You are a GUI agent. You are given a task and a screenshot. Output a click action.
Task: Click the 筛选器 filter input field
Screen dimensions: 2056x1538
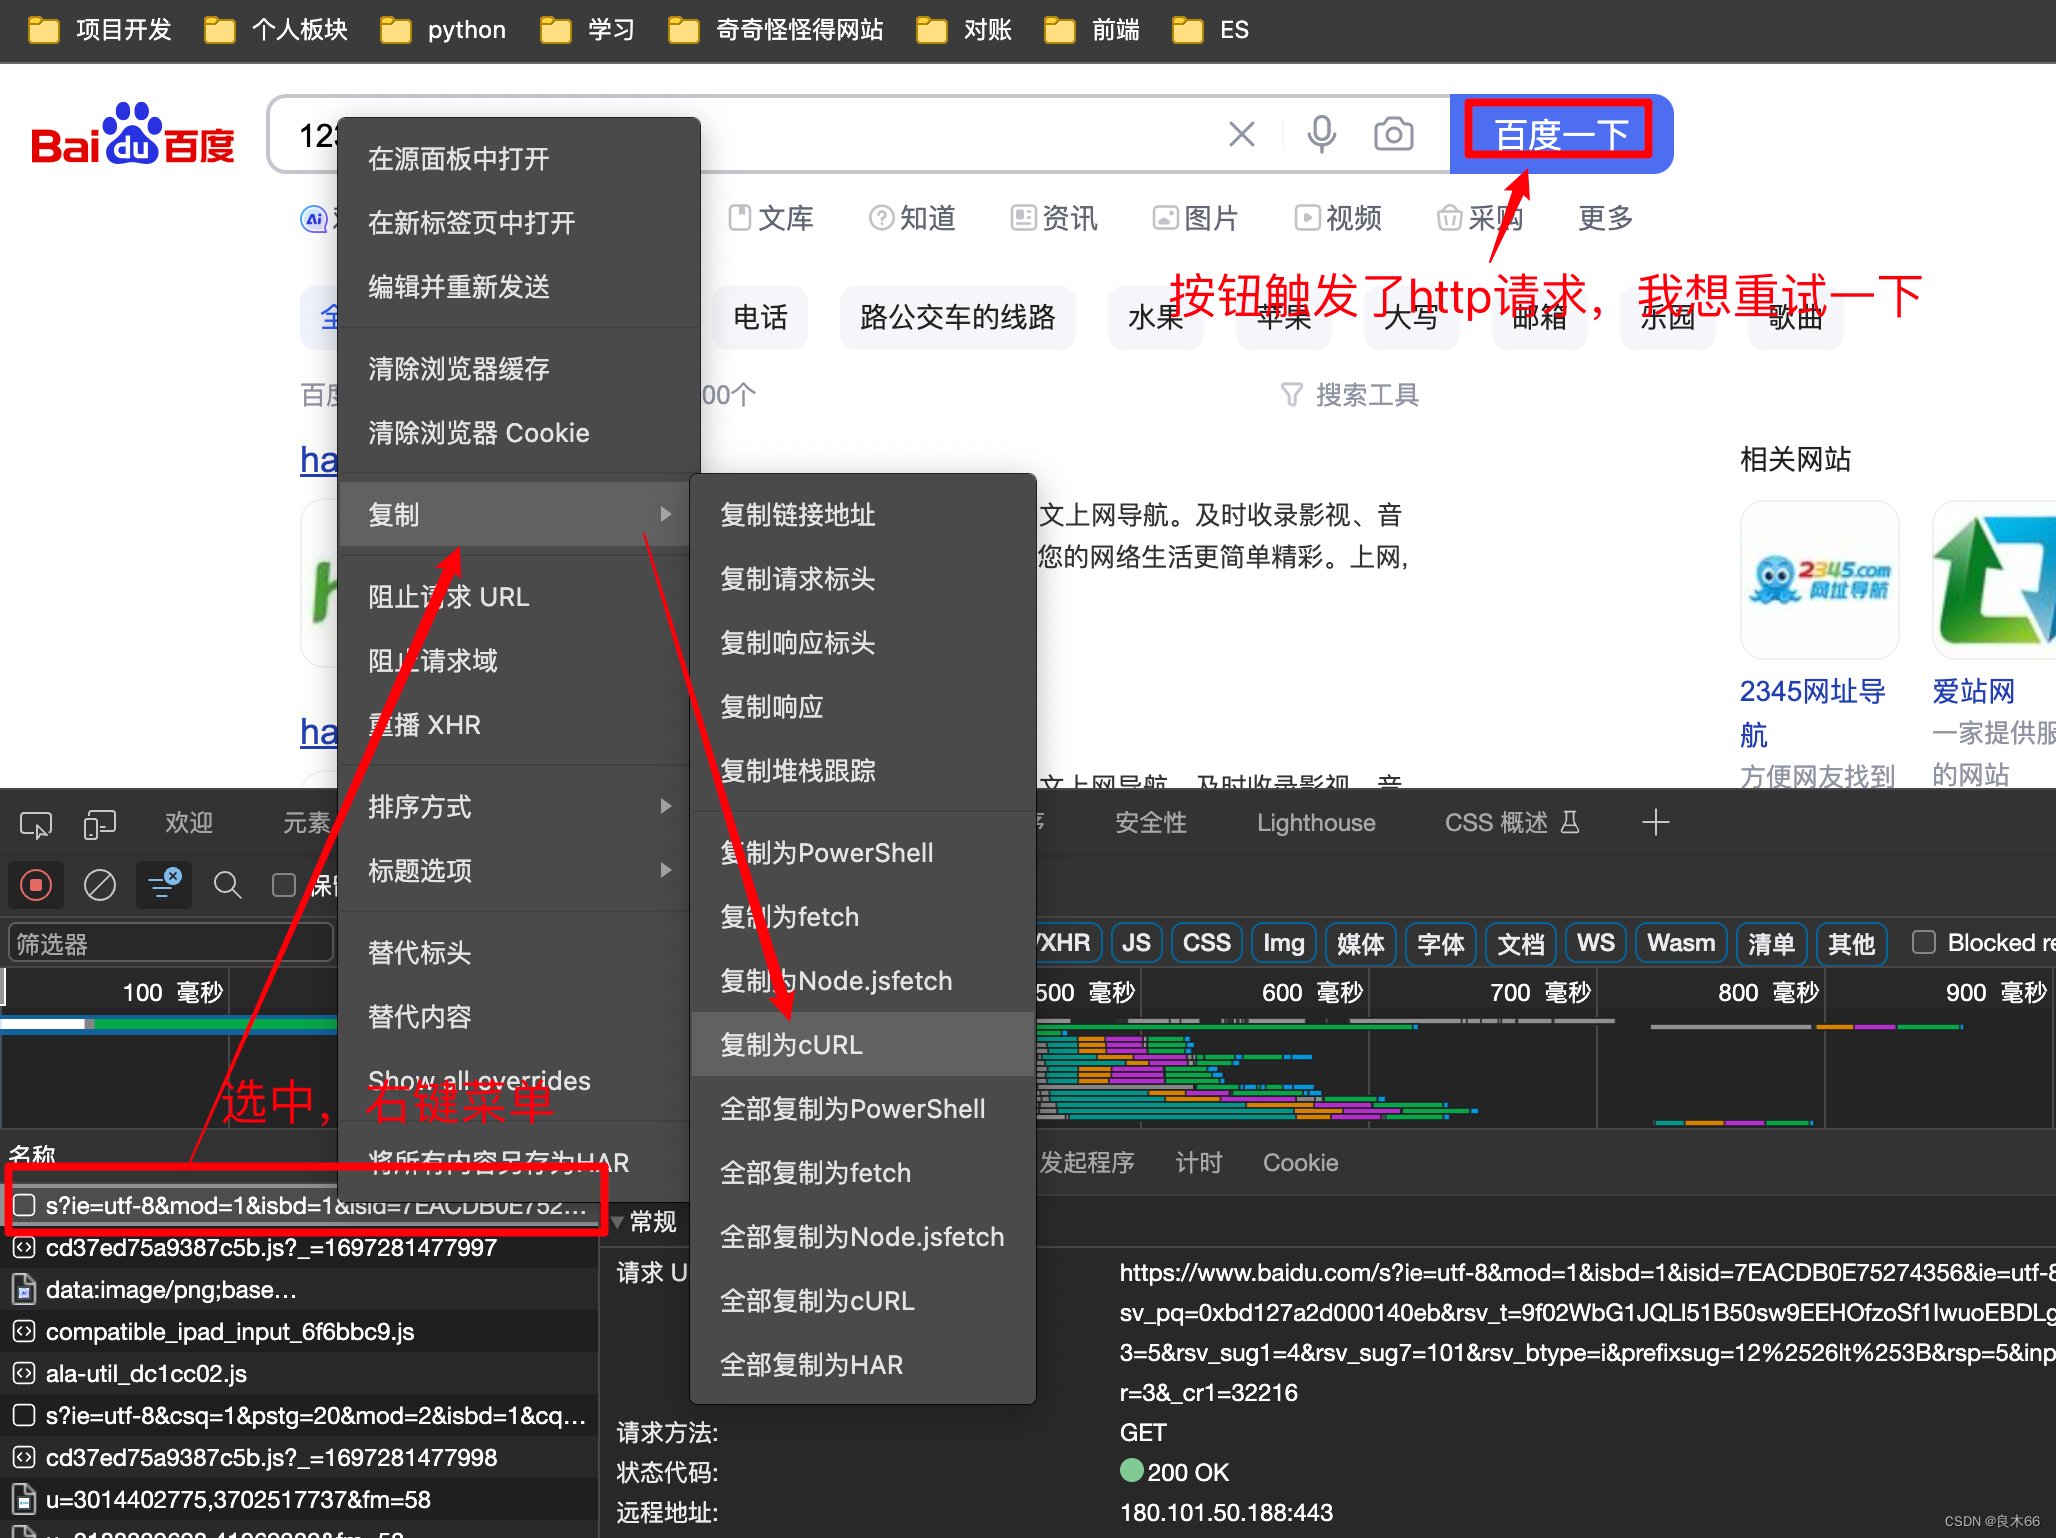coord(170,943)
